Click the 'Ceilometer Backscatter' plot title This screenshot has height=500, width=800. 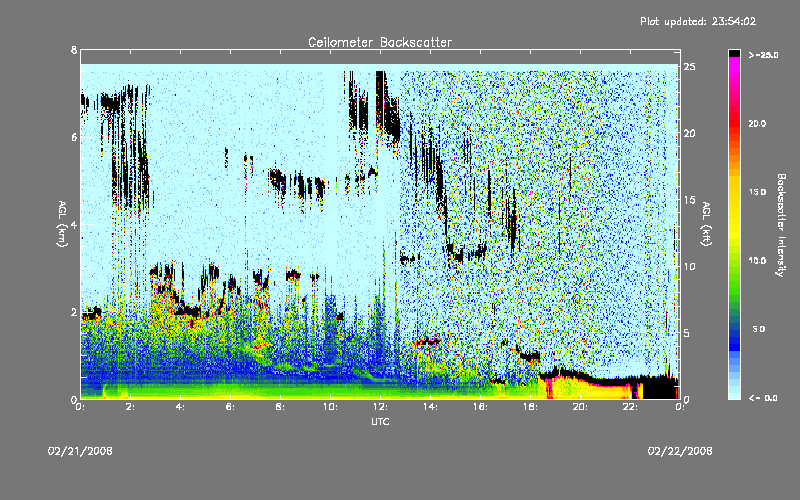tap(380, 42)
